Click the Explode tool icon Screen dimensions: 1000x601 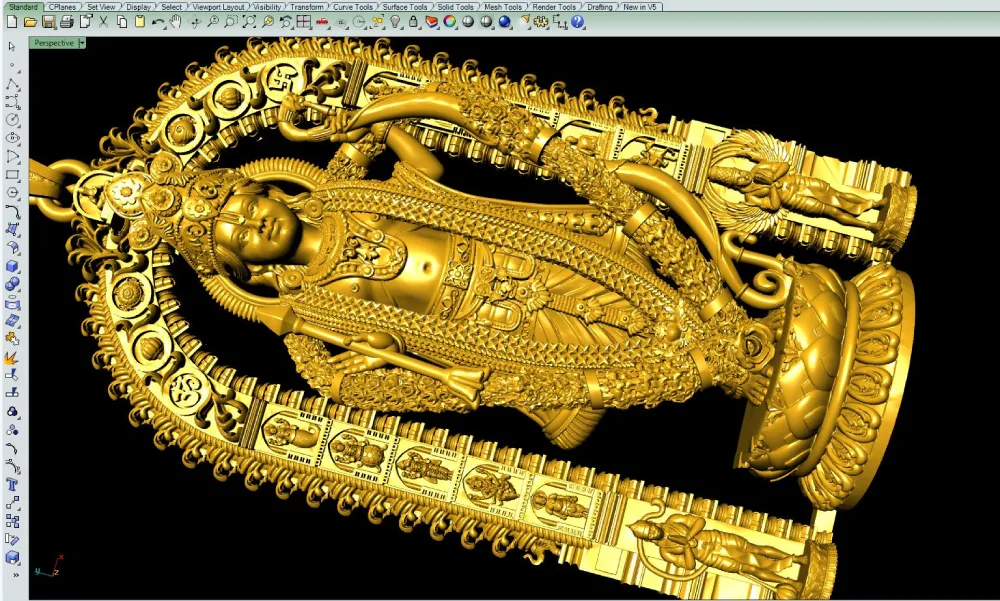click(x=12, y=358)
